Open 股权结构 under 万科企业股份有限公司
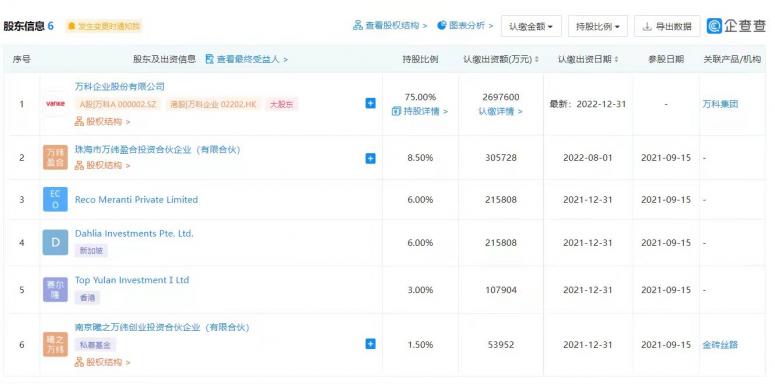775x384 pixels. [102, 122]
